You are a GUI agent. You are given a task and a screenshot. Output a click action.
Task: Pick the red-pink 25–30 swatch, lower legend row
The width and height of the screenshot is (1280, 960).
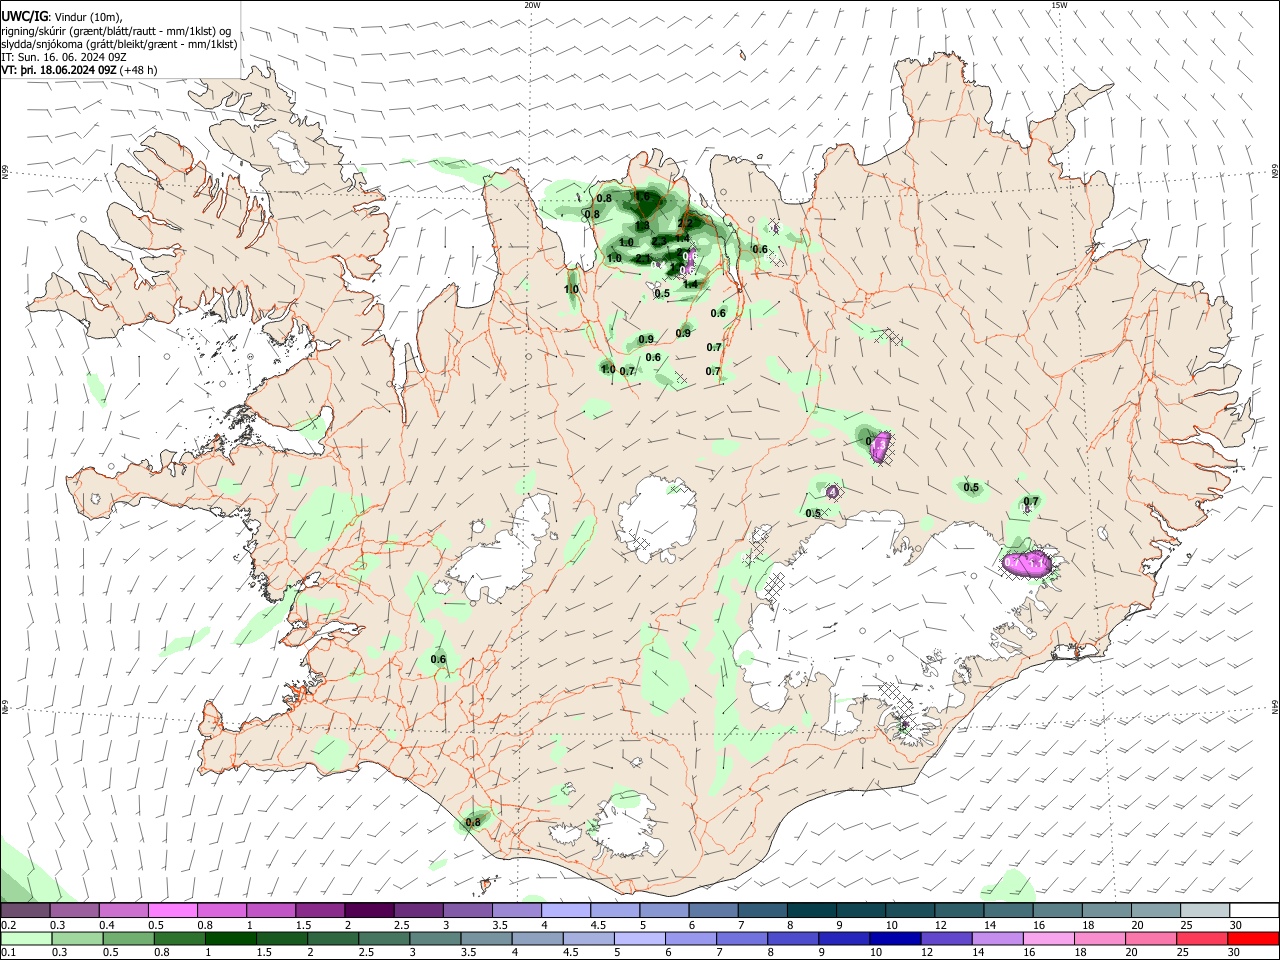1202,939
